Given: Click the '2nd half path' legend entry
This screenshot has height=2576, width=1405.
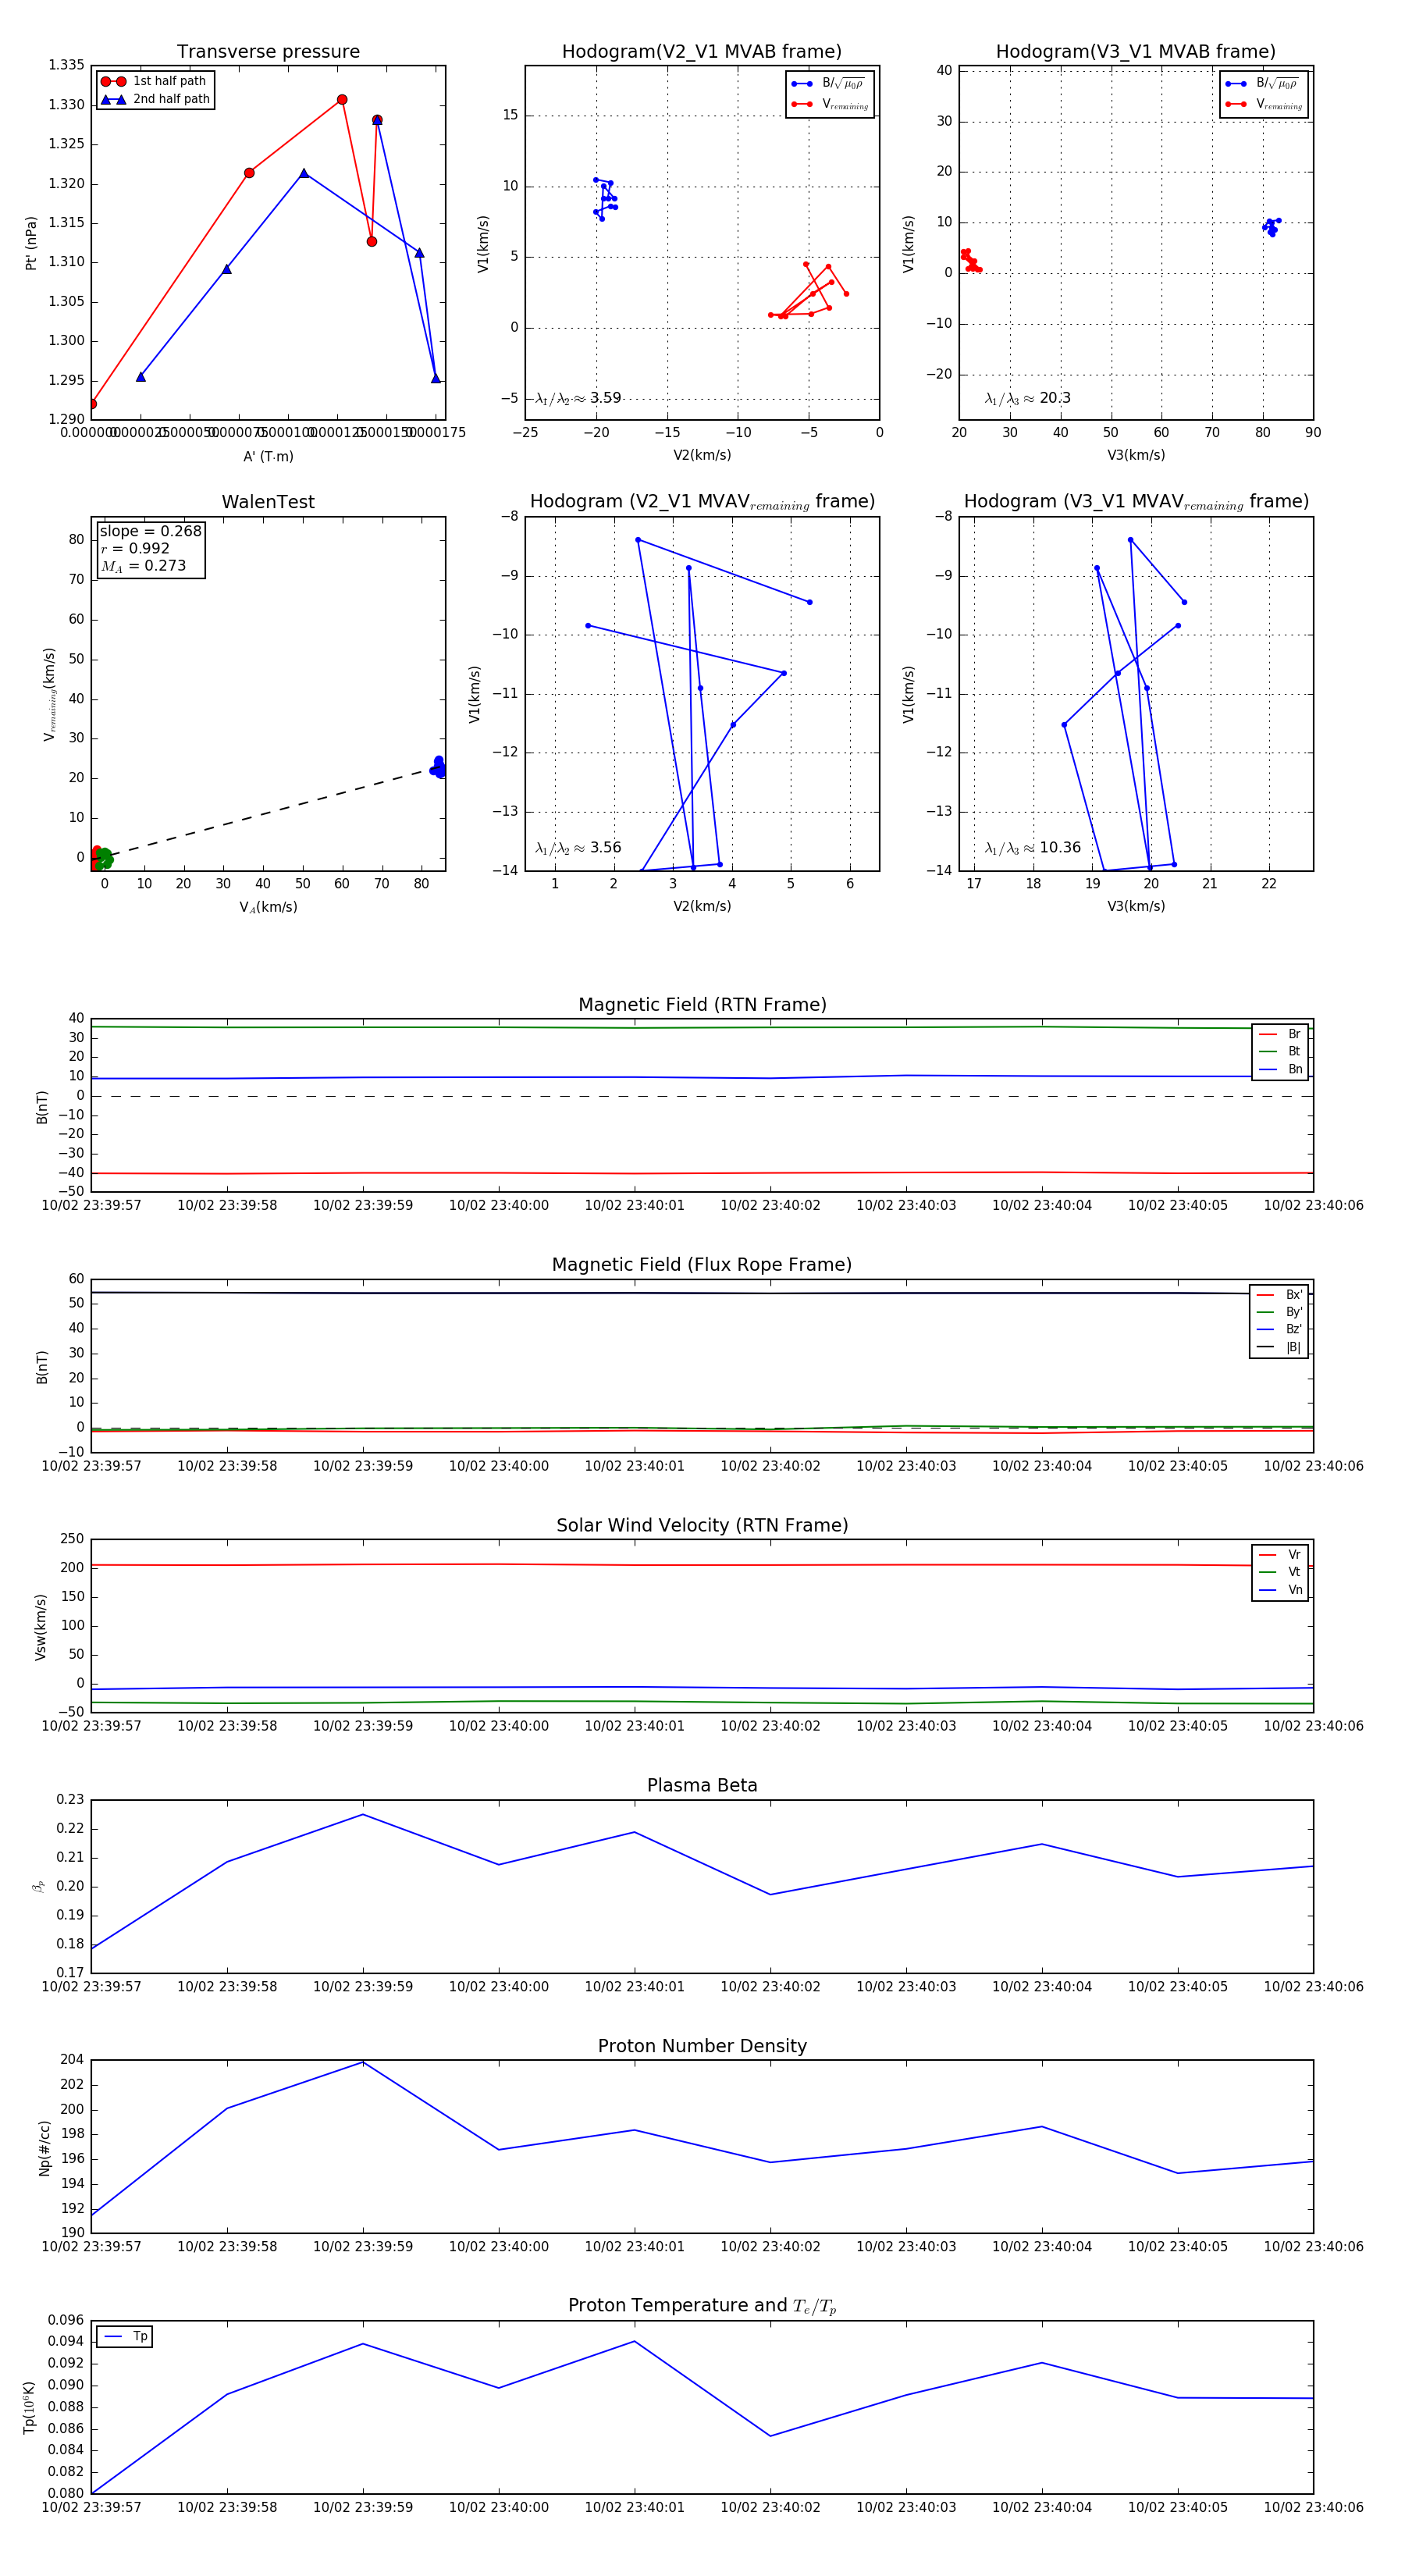Looking at the screenshot, I should point(170,99).
